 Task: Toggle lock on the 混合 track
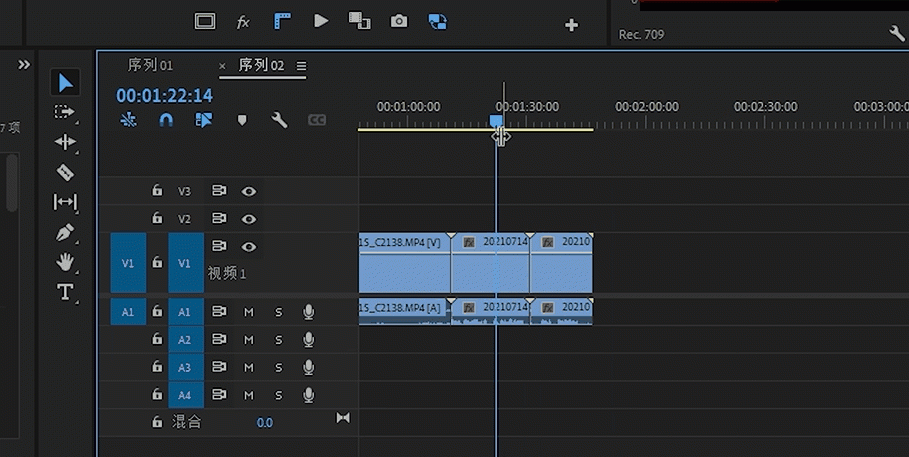(157, 422)
